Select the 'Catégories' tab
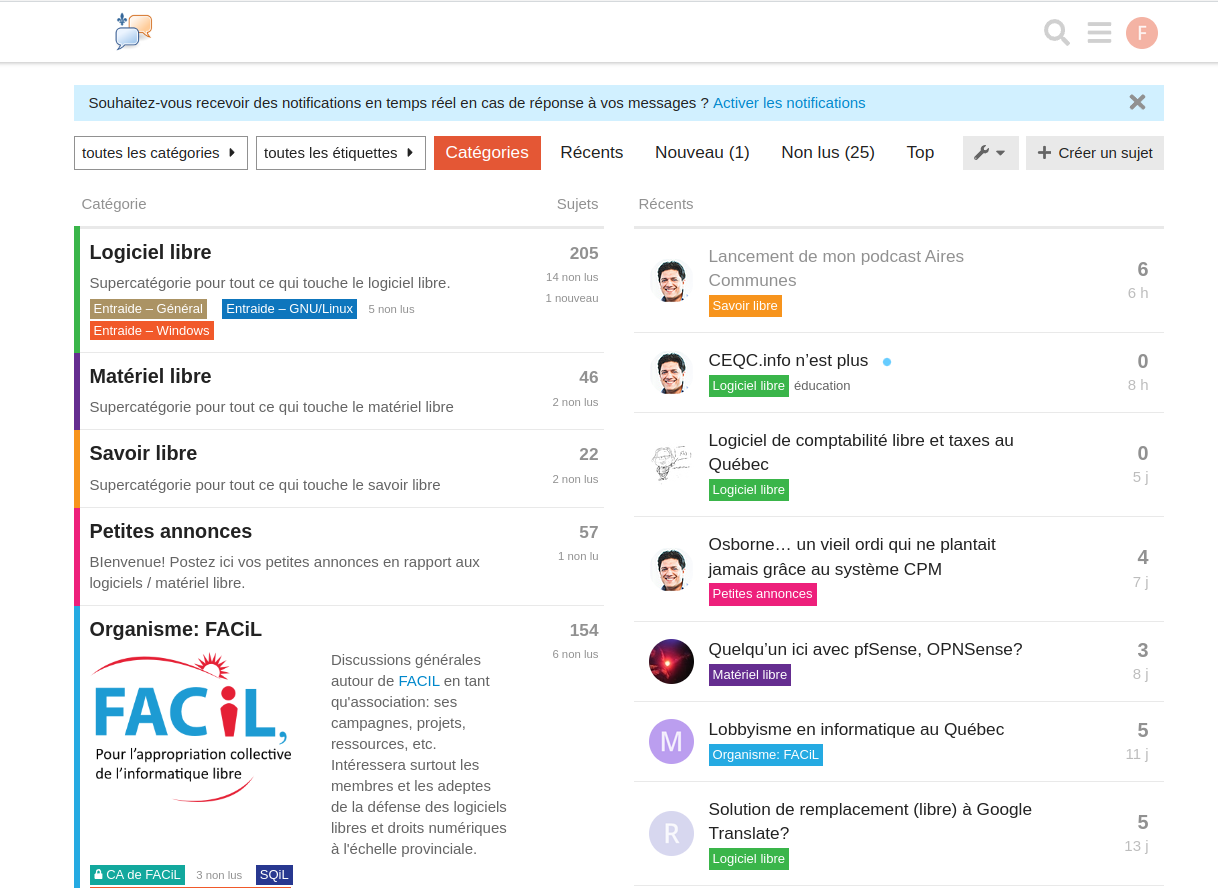This screenshot has width=1218, height=888. [487, 153]
